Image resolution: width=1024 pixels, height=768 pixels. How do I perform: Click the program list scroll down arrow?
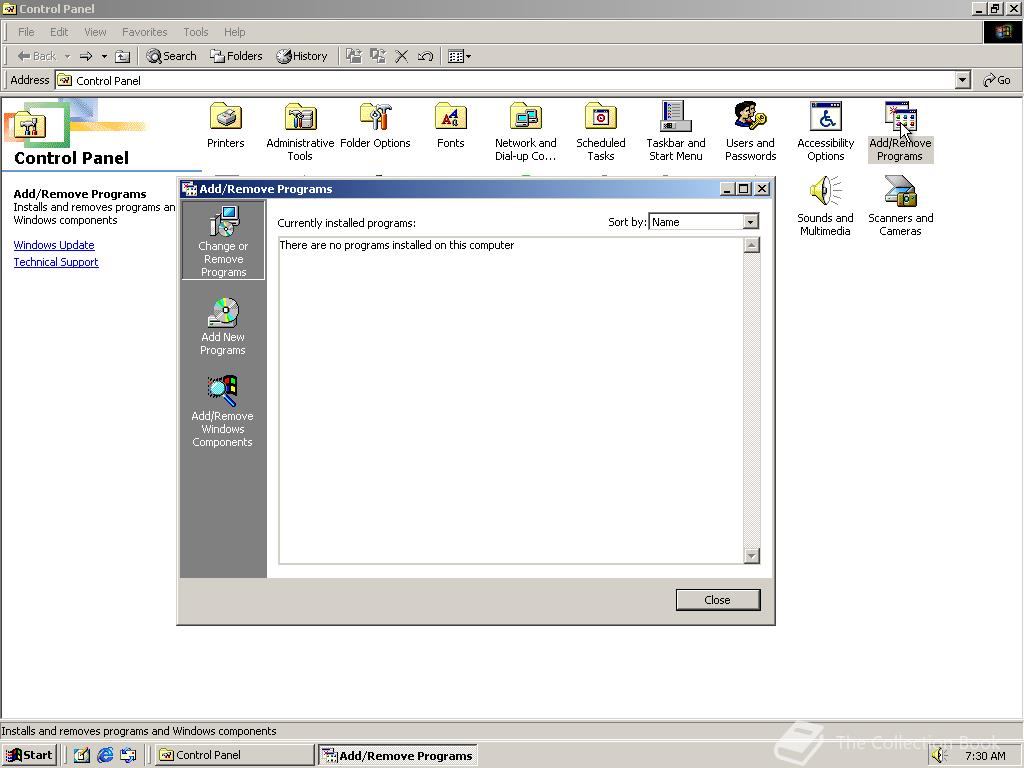click(752, 556)
